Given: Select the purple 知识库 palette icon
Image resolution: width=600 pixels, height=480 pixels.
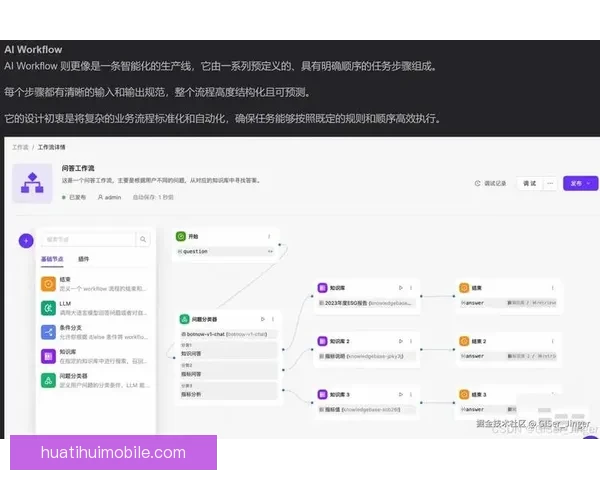Looking at the screenshot, I should click(48, 356).
